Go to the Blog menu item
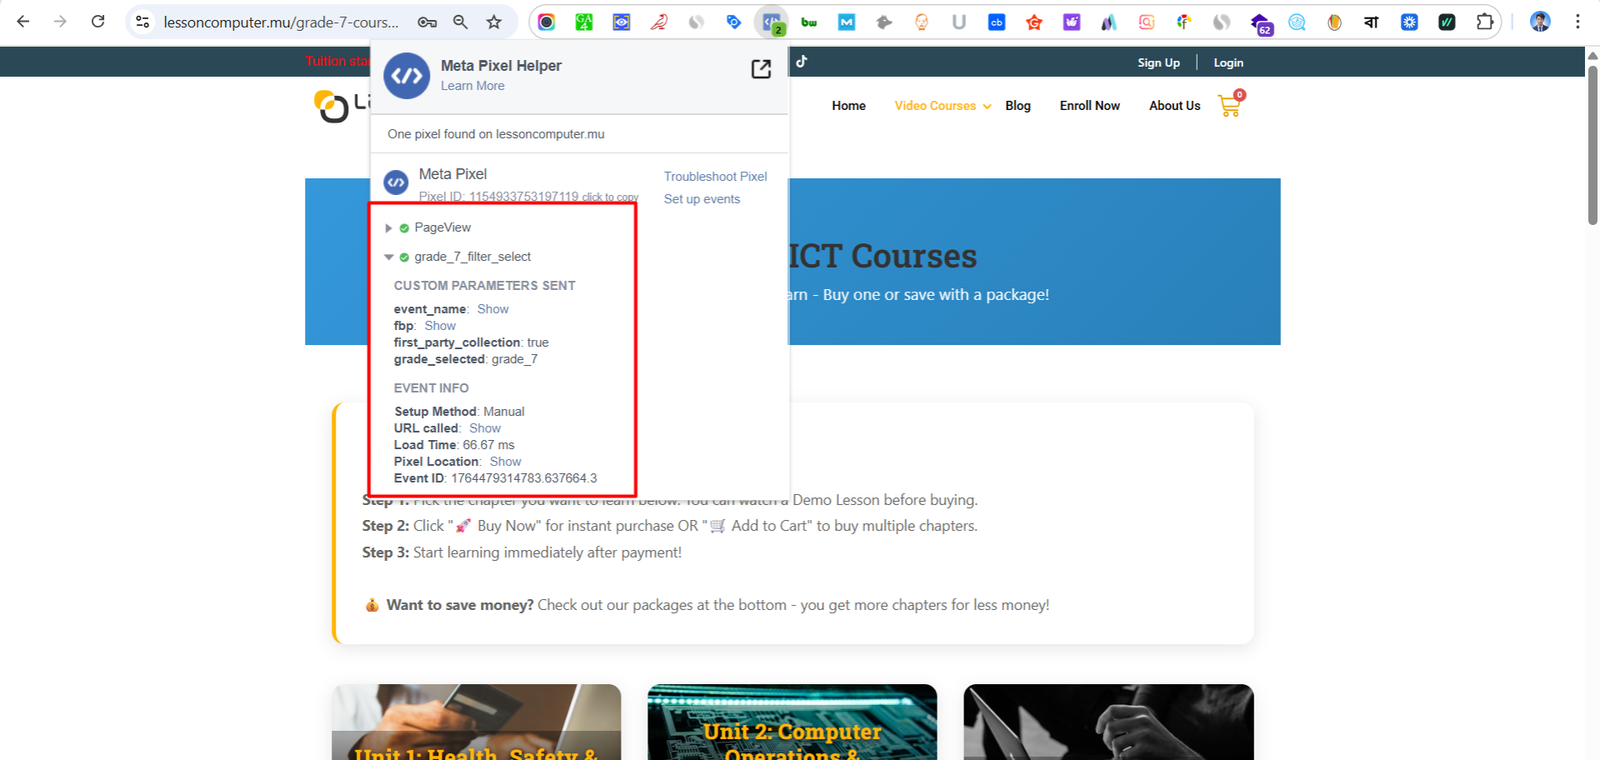Viewport: 1600px width, 760px height. 1017,106
